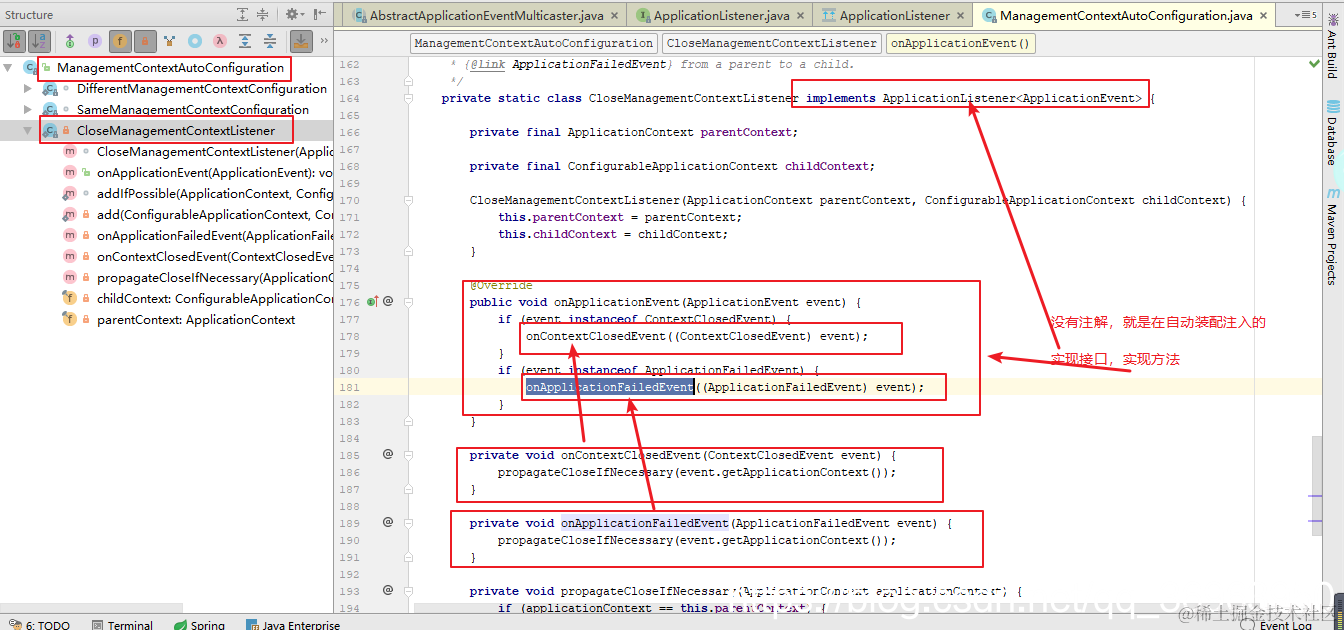The image size is (1344, 630).
Task: Click Collapse All in Structure panel header
Action: [262, 14]
